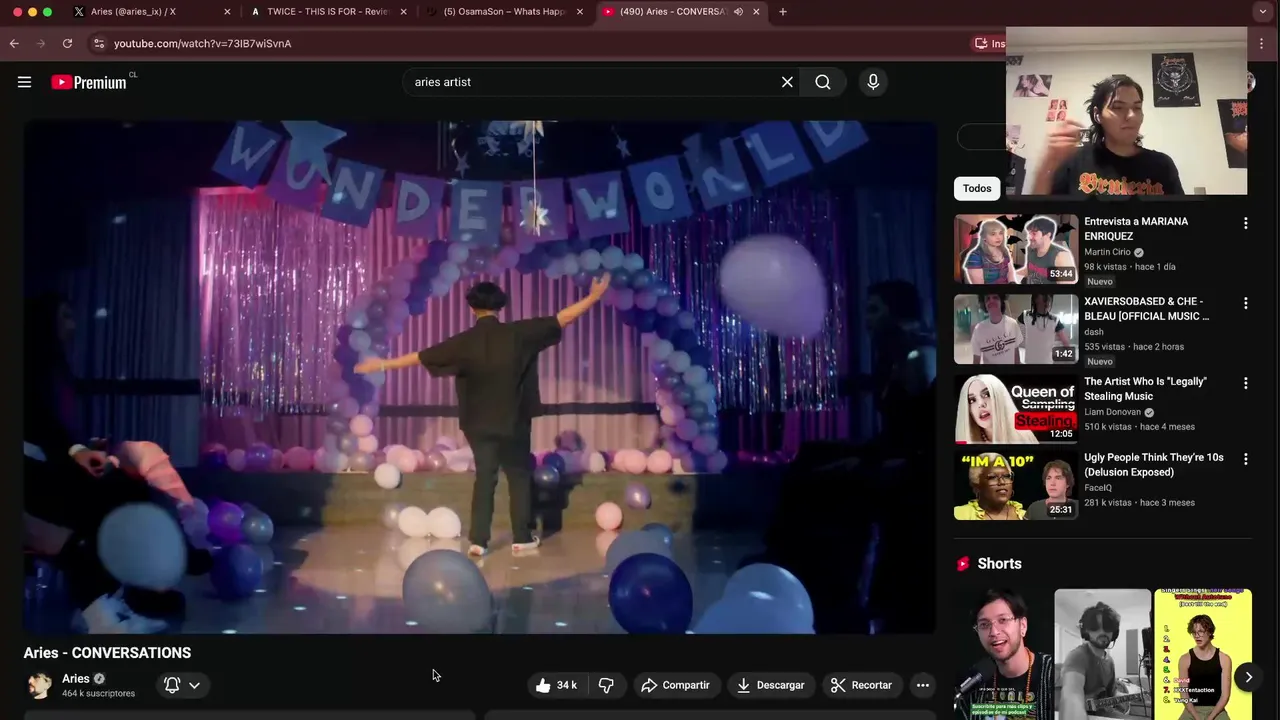The height and width of the screenshot is (720, 1280).
Task: Focus the address bar URL
Action: tap(202, 44)
